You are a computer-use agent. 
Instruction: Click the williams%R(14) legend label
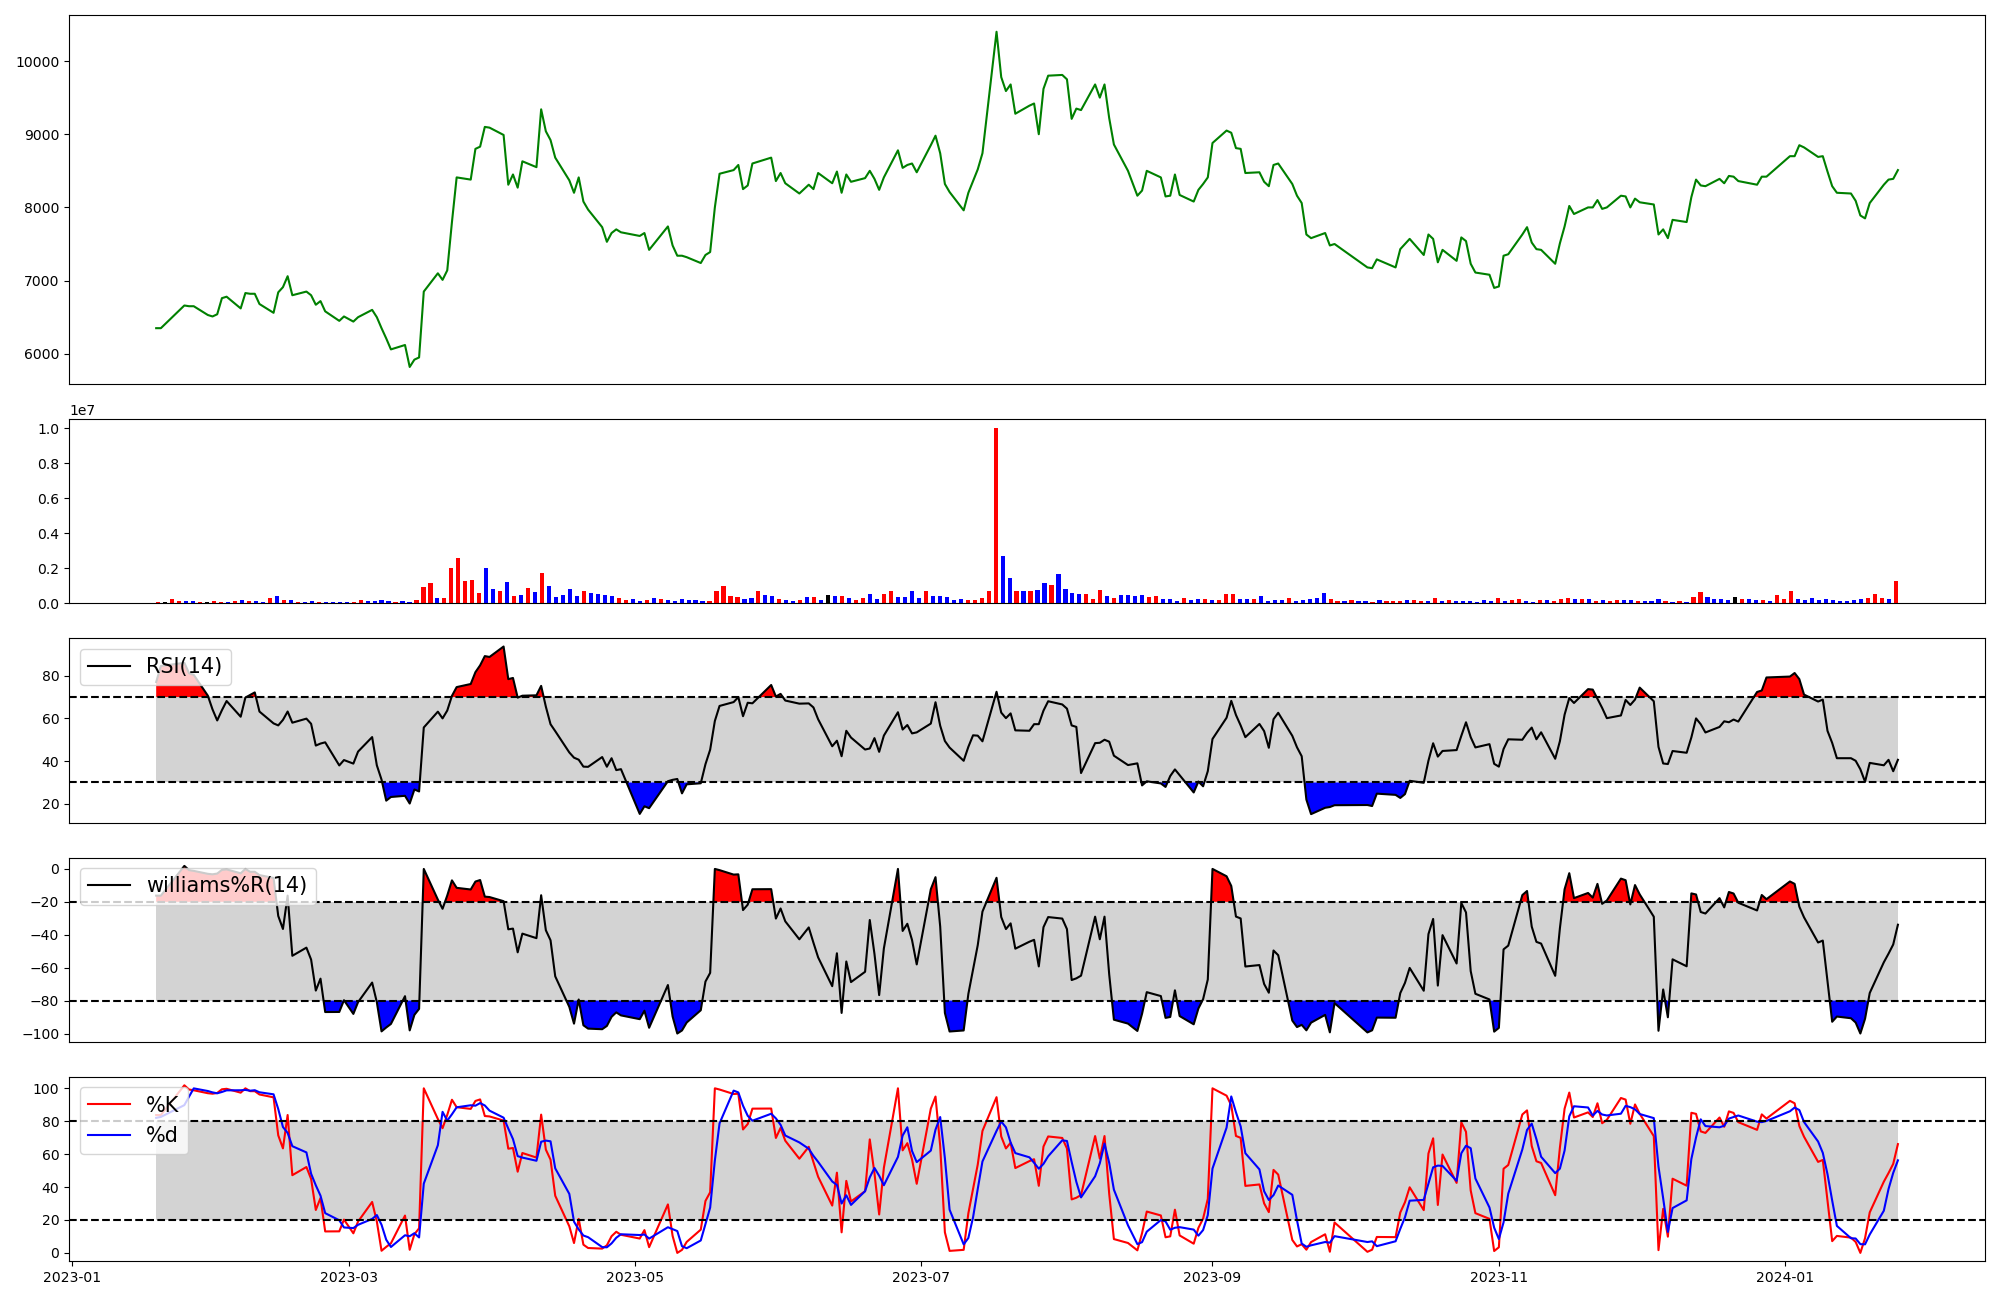[226, 885]
